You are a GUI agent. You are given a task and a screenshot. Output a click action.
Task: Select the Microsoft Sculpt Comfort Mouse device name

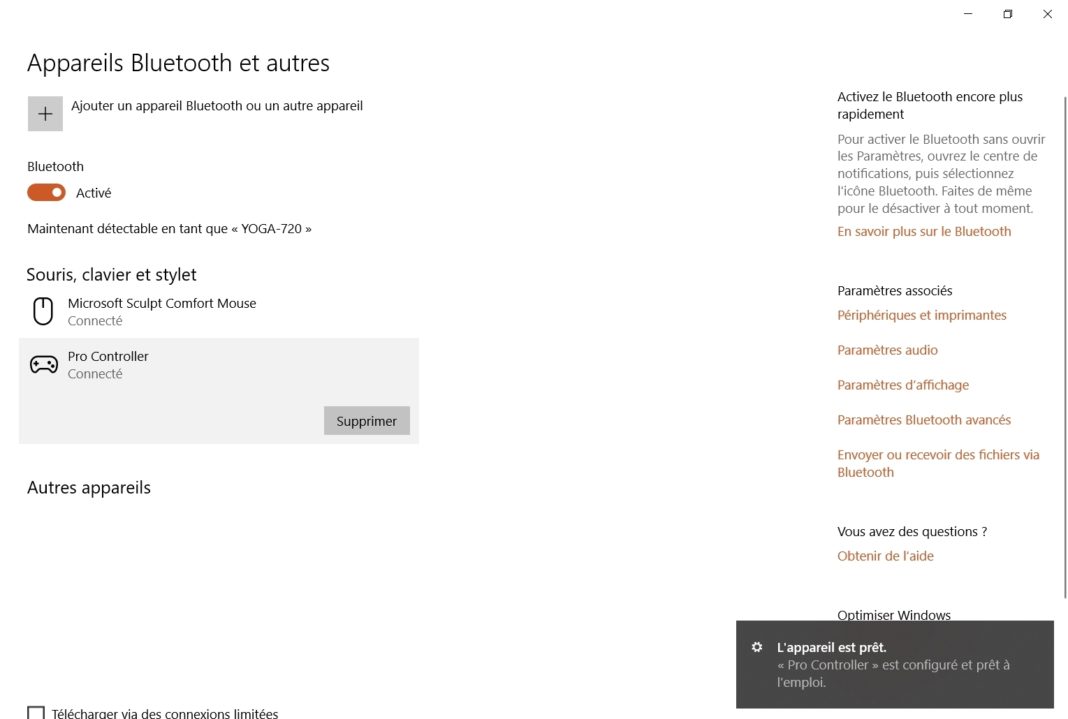[x=161, y=303]
